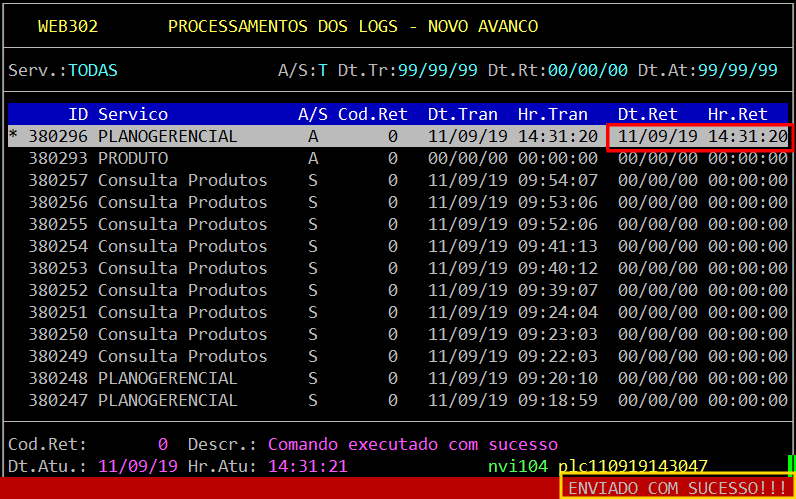Screen dimensions: 796x499
Task: Choose log entry 380254 Consulta Produtos
Action: pyautogui.click(x=182, y=246)
